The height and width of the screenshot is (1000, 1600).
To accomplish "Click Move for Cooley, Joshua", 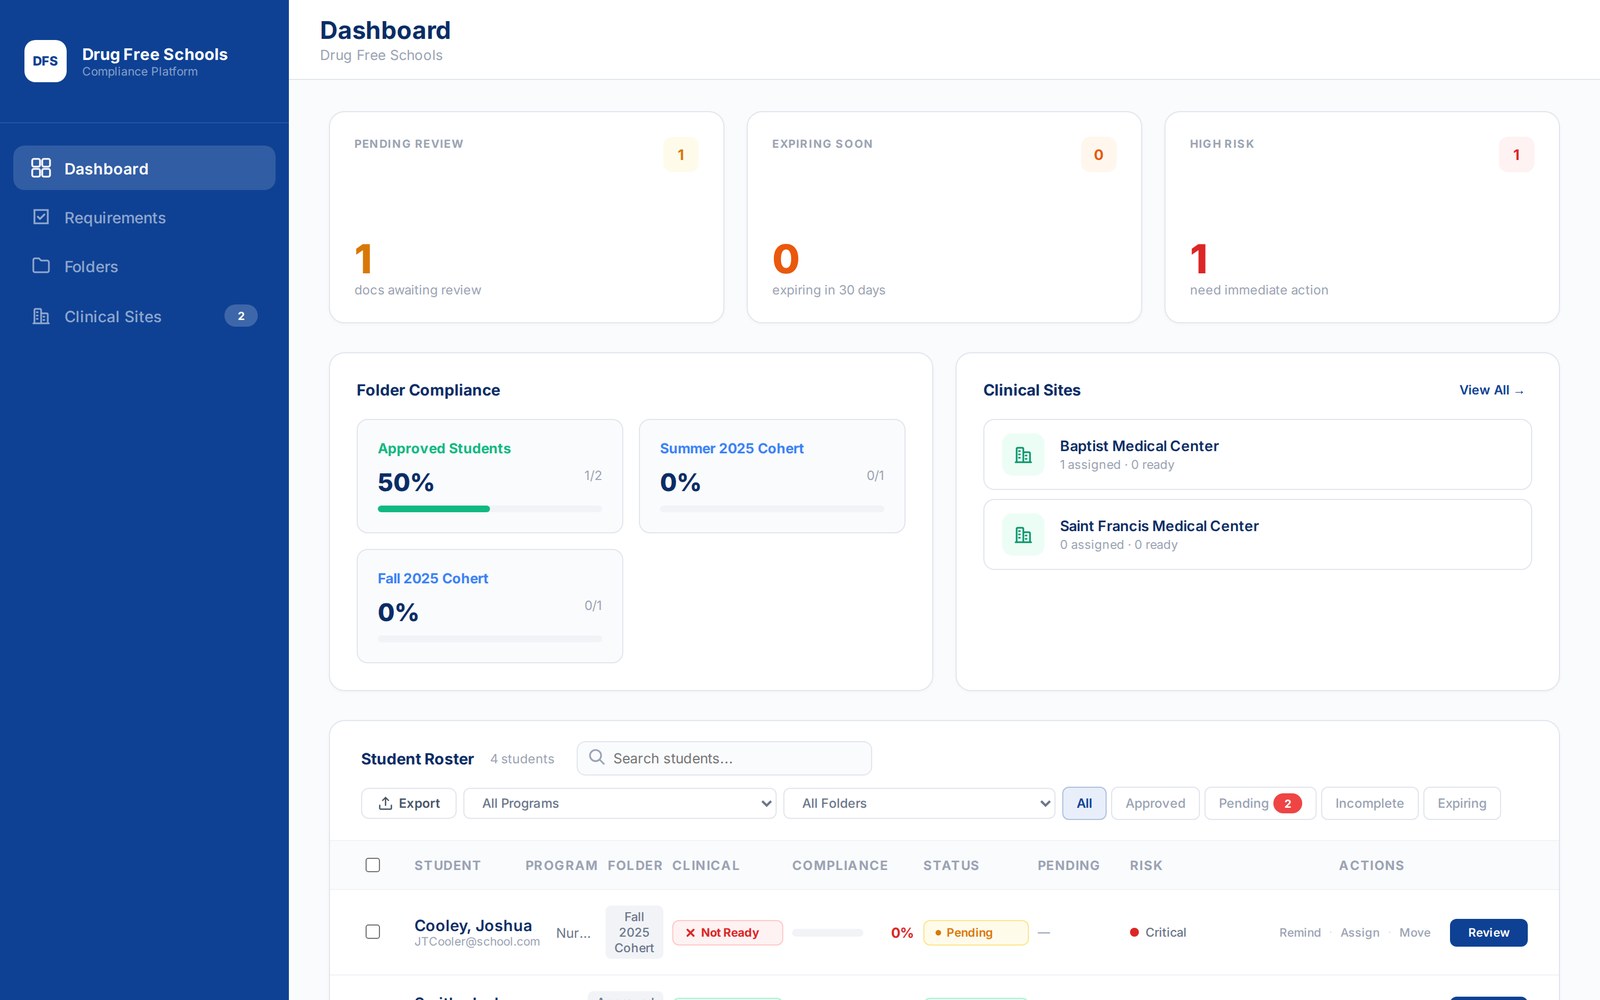I will point(1415,932).
